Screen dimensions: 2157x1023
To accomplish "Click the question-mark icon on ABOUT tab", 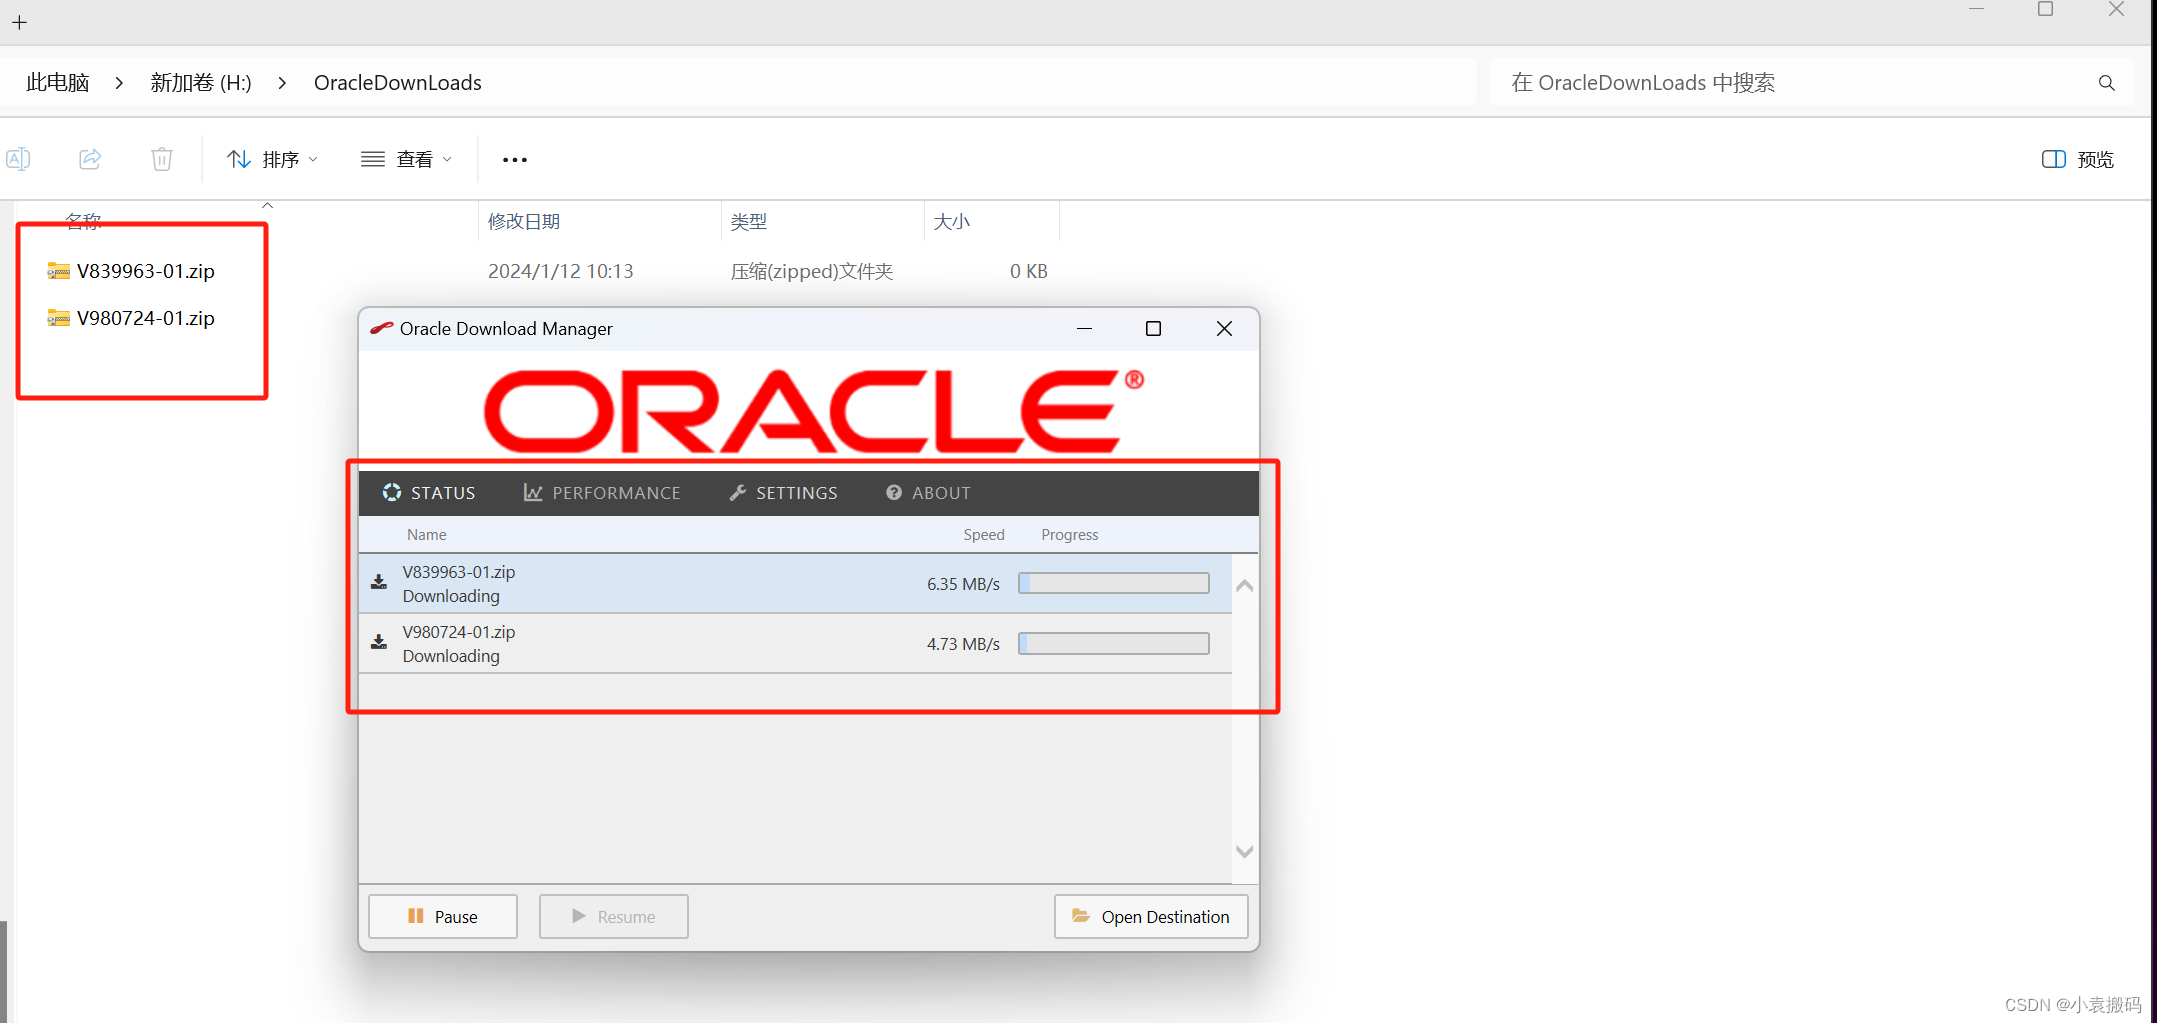I will 893,492.
